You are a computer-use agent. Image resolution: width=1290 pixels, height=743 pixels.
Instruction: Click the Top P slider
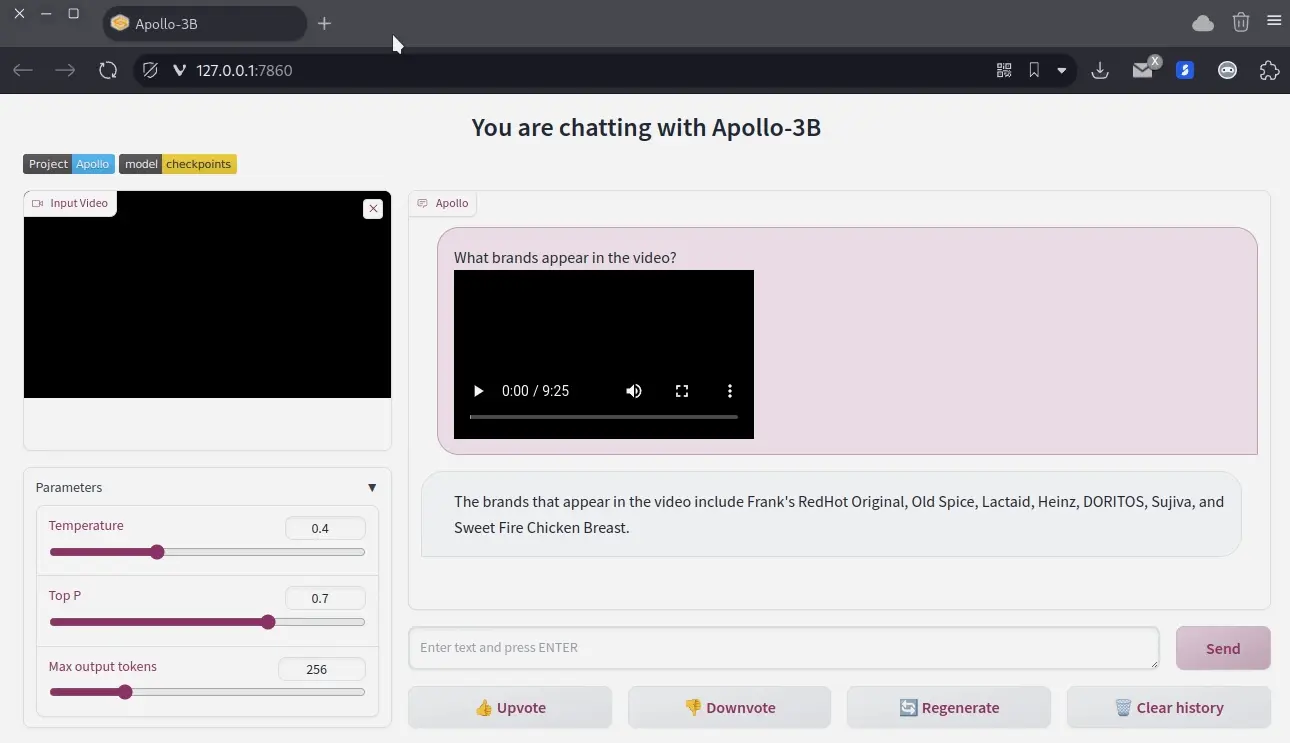207,622
